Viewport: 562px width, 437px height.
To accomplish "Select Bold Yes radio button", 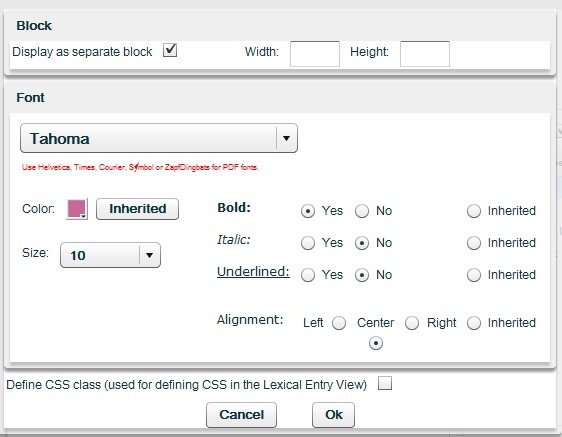I will point(308,211).
